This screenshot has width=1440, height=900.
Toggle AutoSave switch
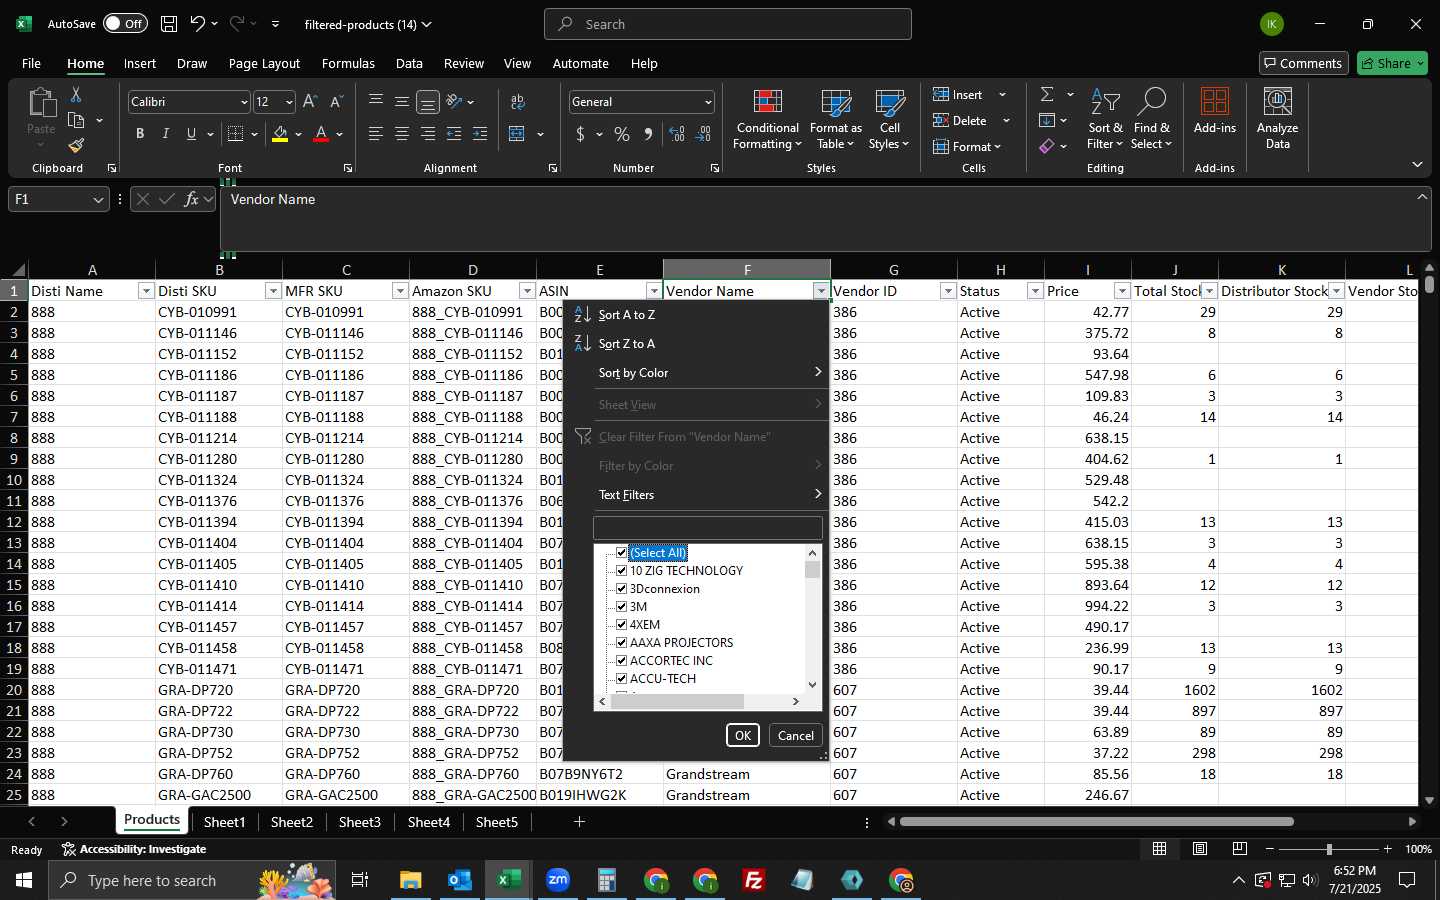coord(126,24)
